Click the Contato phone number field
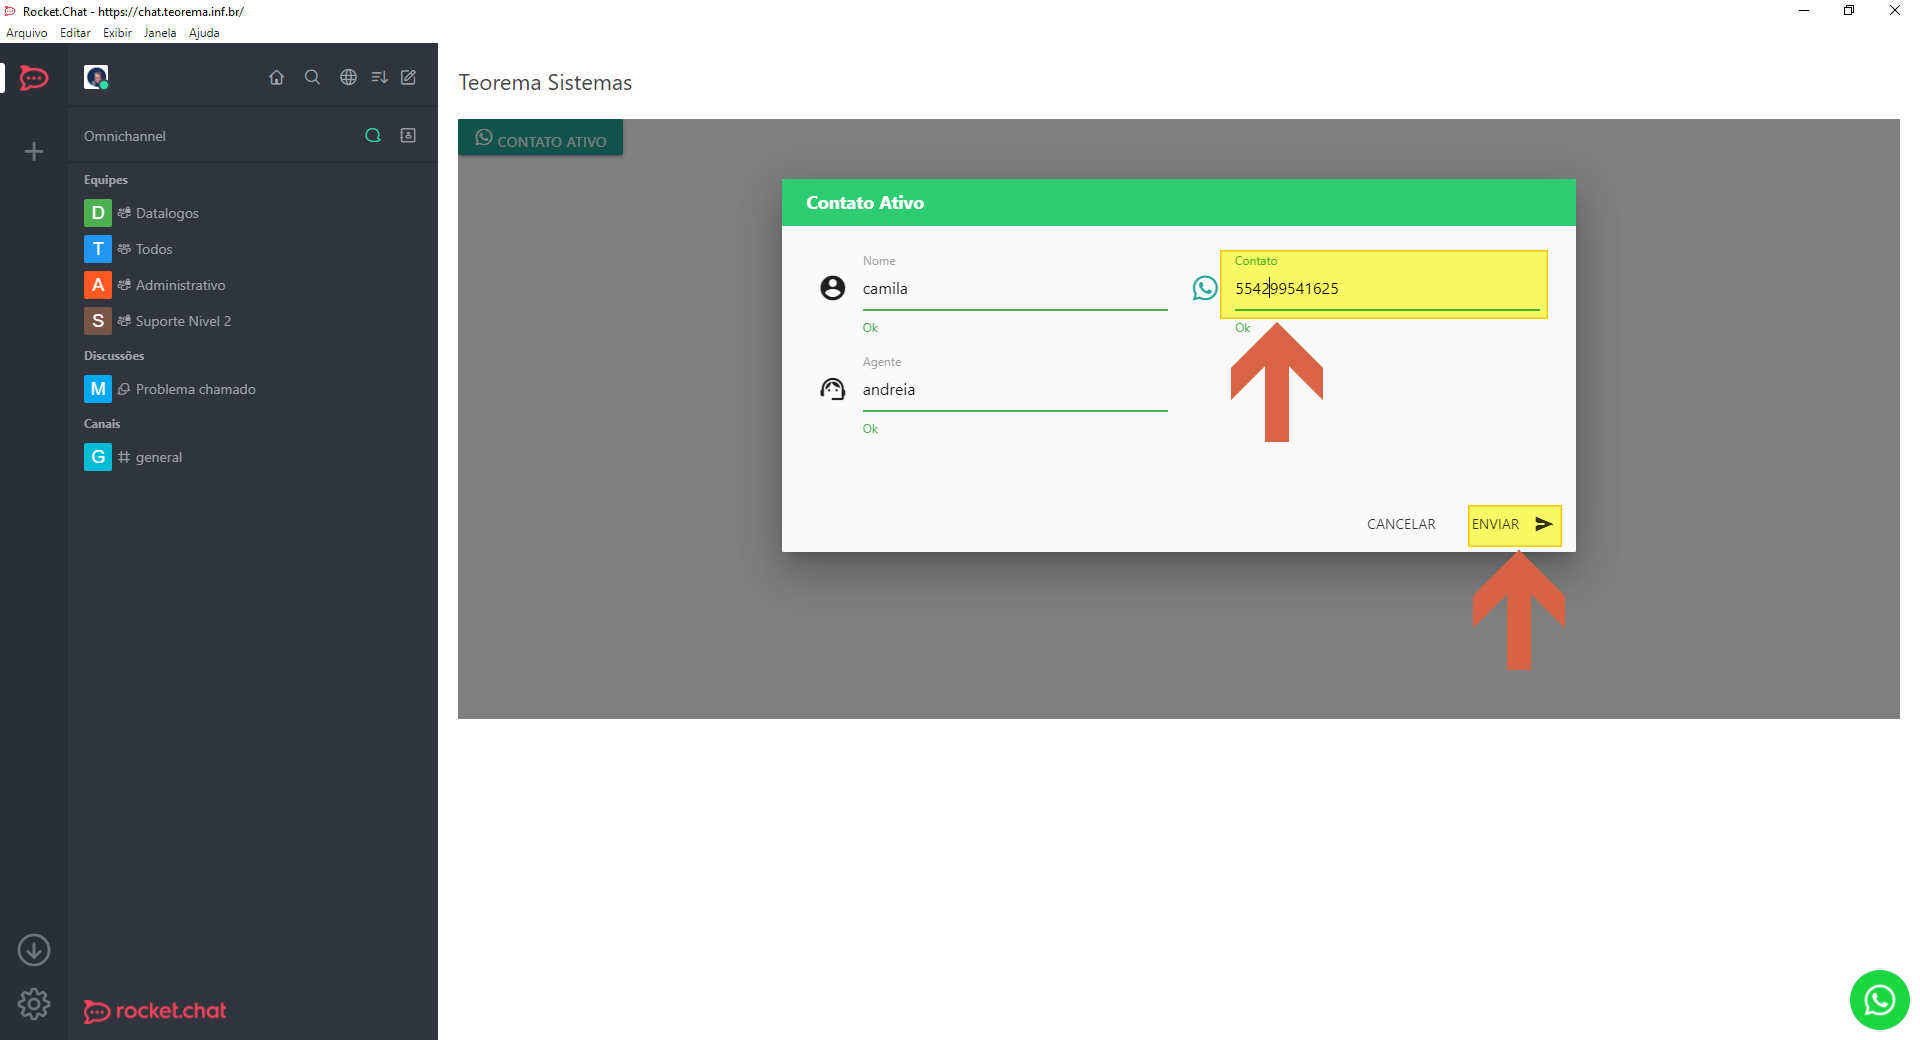 1387,289
